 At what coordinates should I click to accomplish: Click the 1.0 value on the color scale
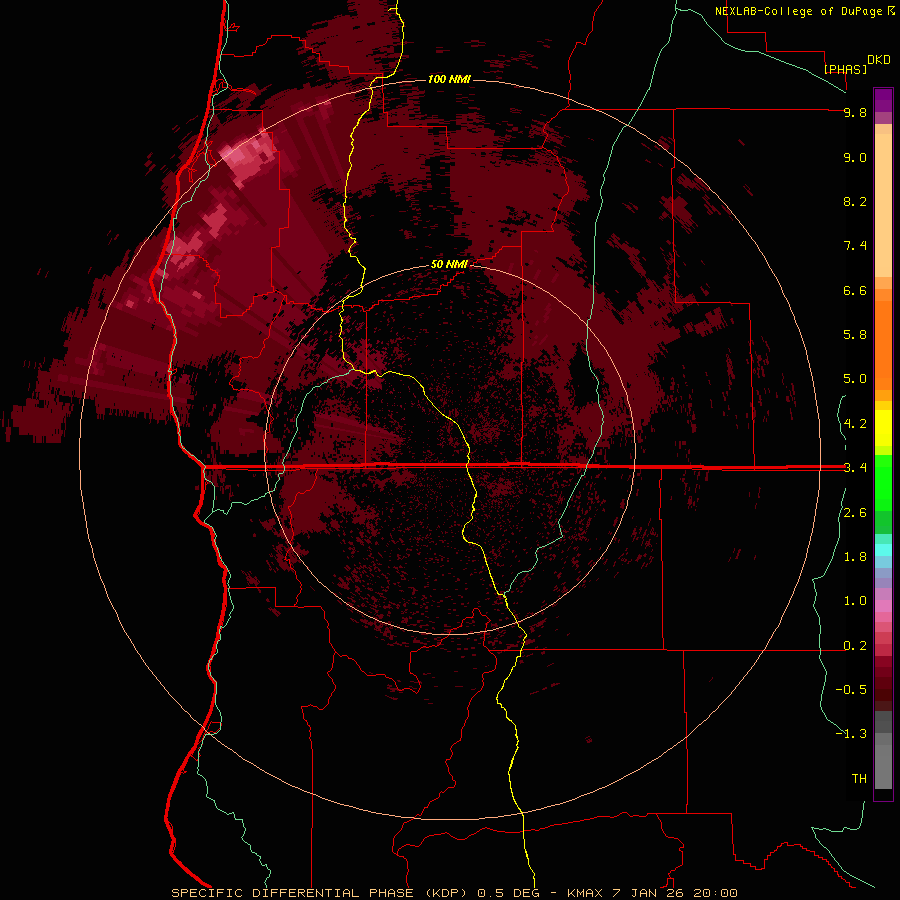[855, 601]
